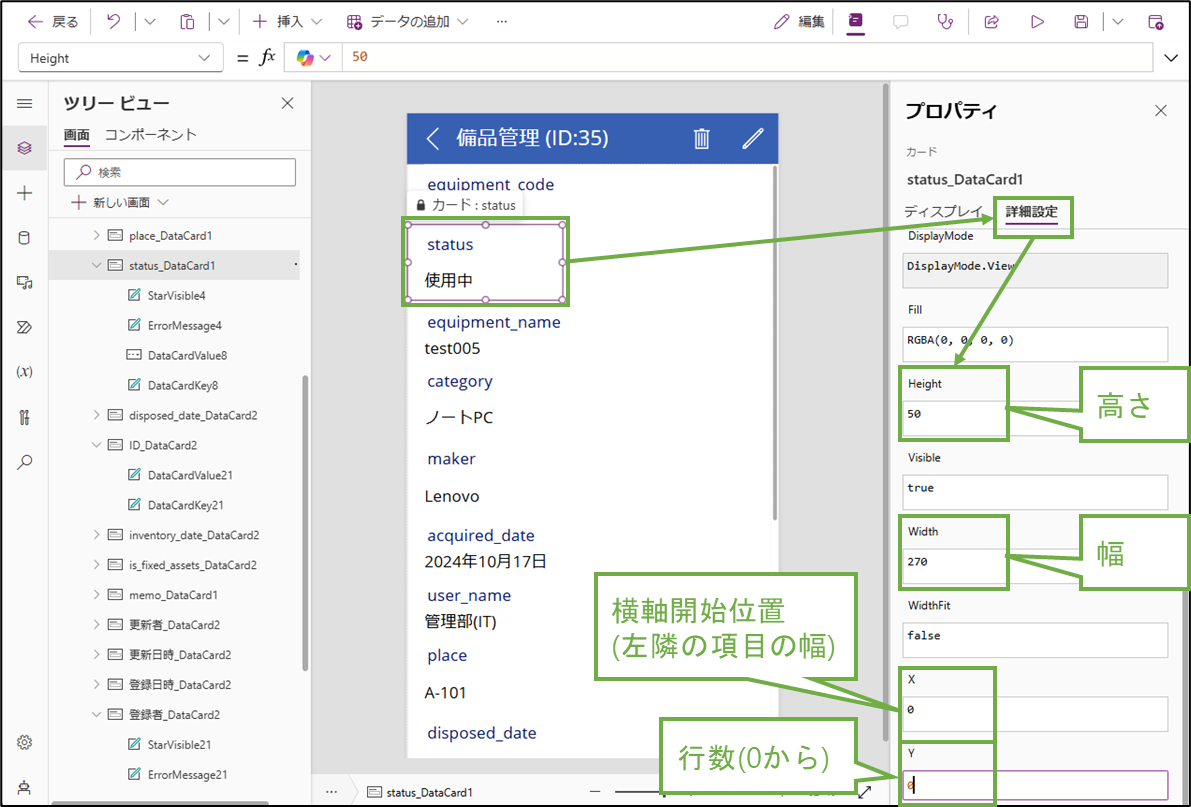
Task: Click the fit-to-window icon at canvas bottom
Action: [864, 792]
